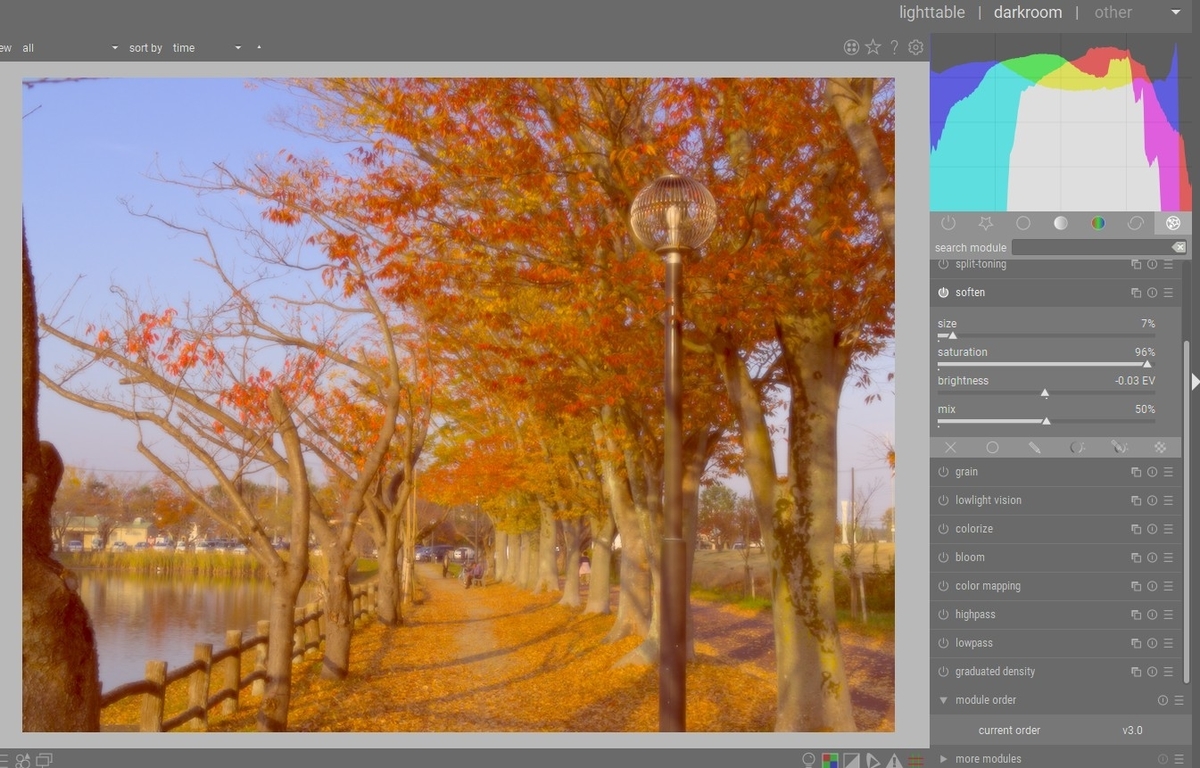The height and width of the screenshot is (768, 1200).
Task: Switch to lighttable view
Action: click(932, 12)
